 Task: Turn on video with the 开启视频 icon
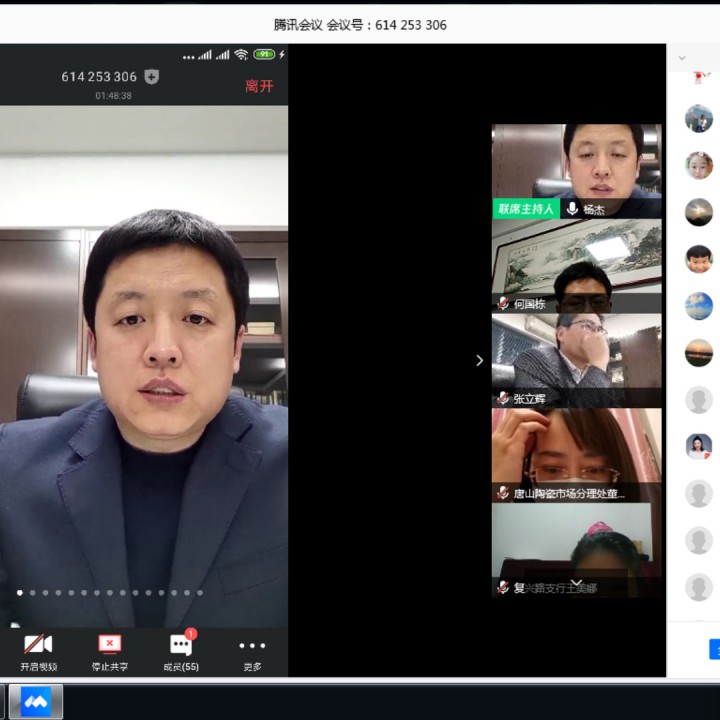click(x=38, y=651)
